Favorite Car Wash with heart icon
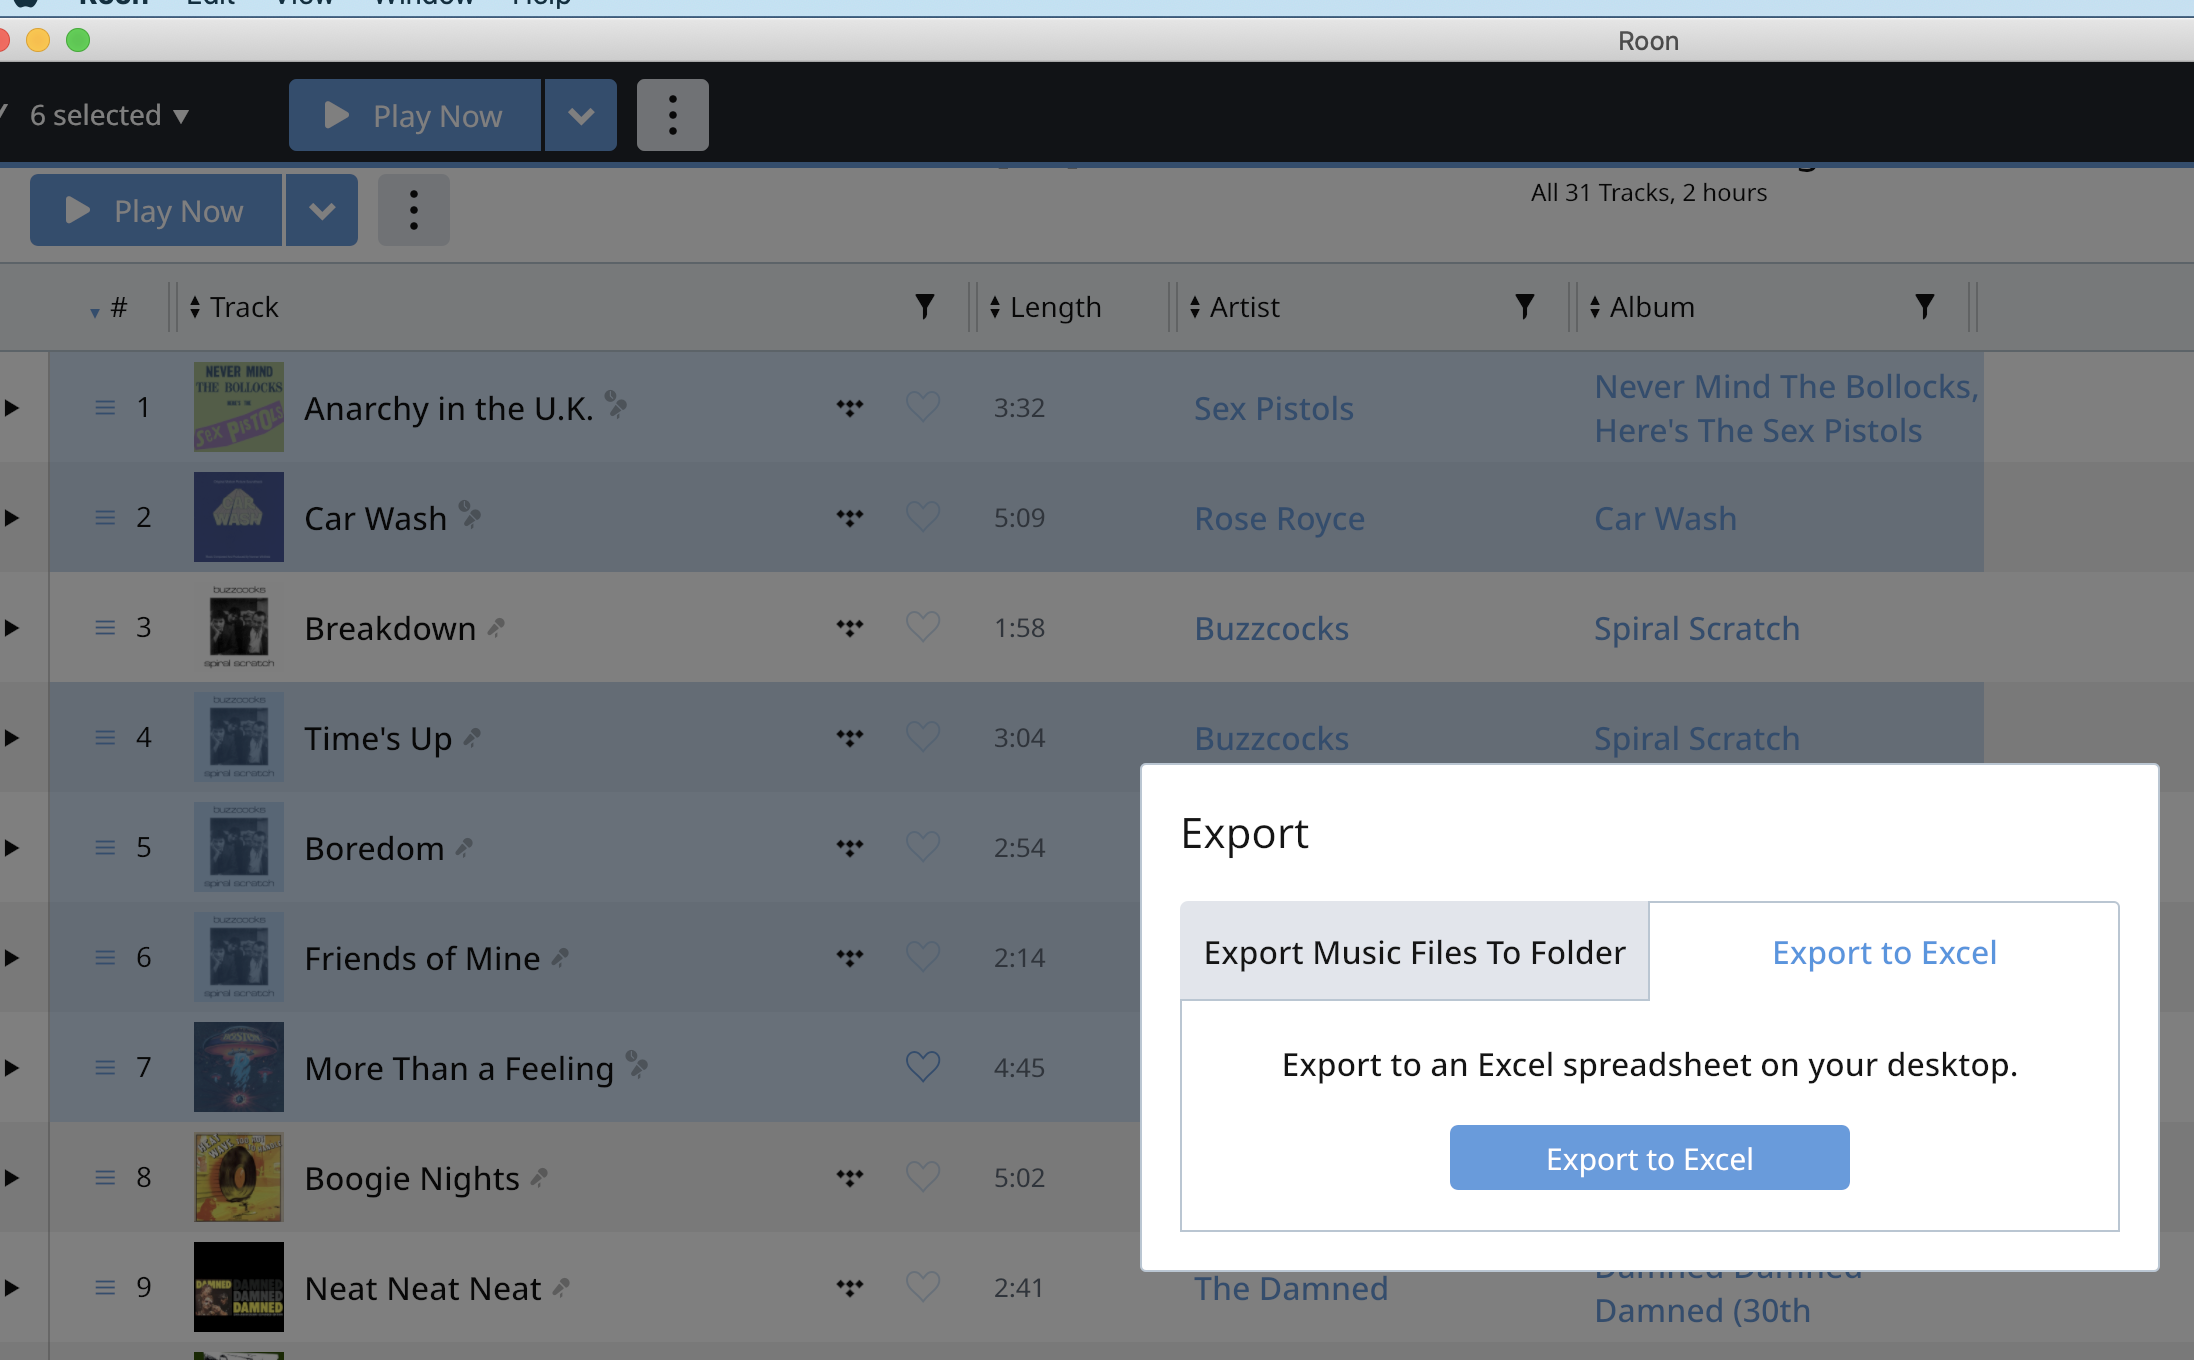 pos(922,517)
